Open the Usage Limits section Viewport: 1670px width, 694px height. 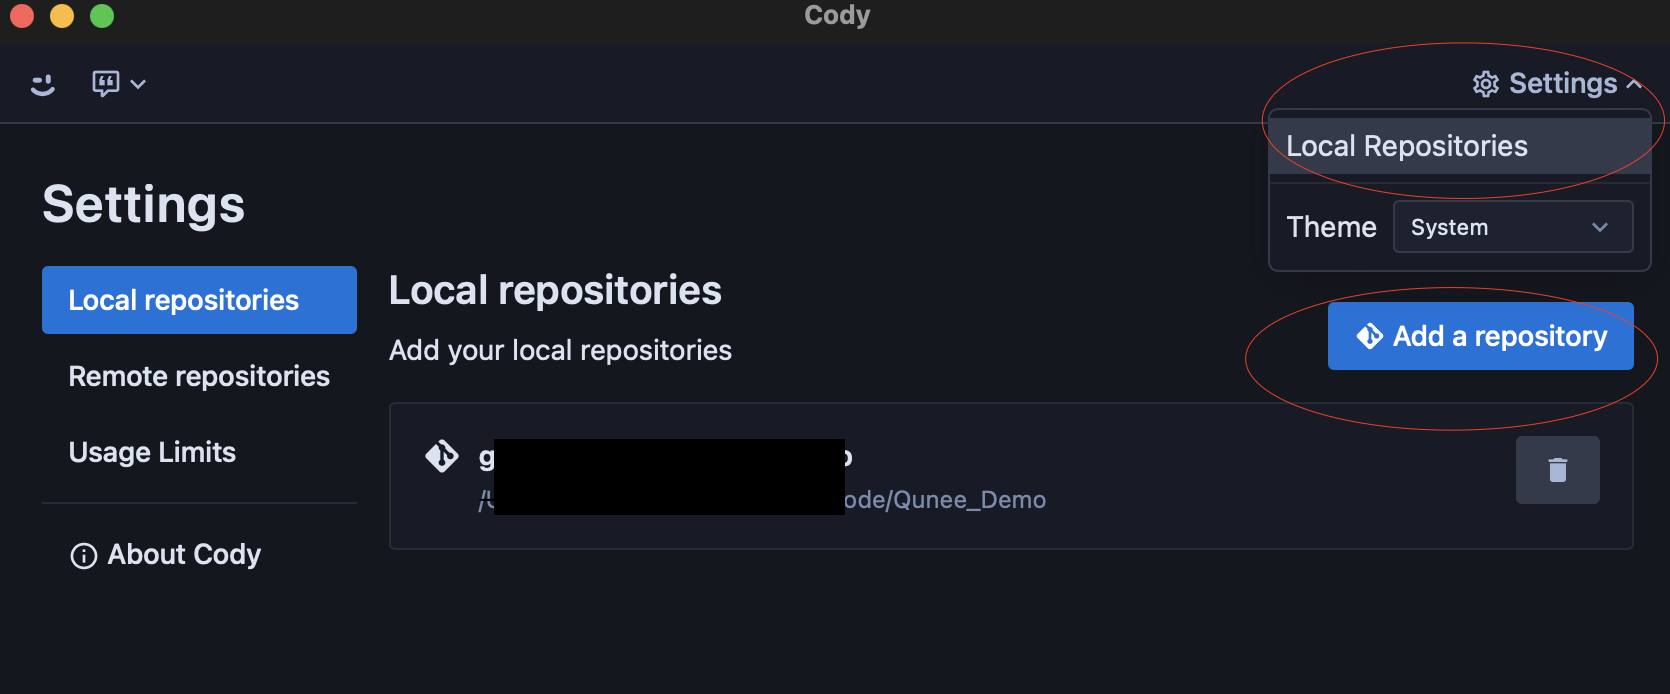coord(152,452)
